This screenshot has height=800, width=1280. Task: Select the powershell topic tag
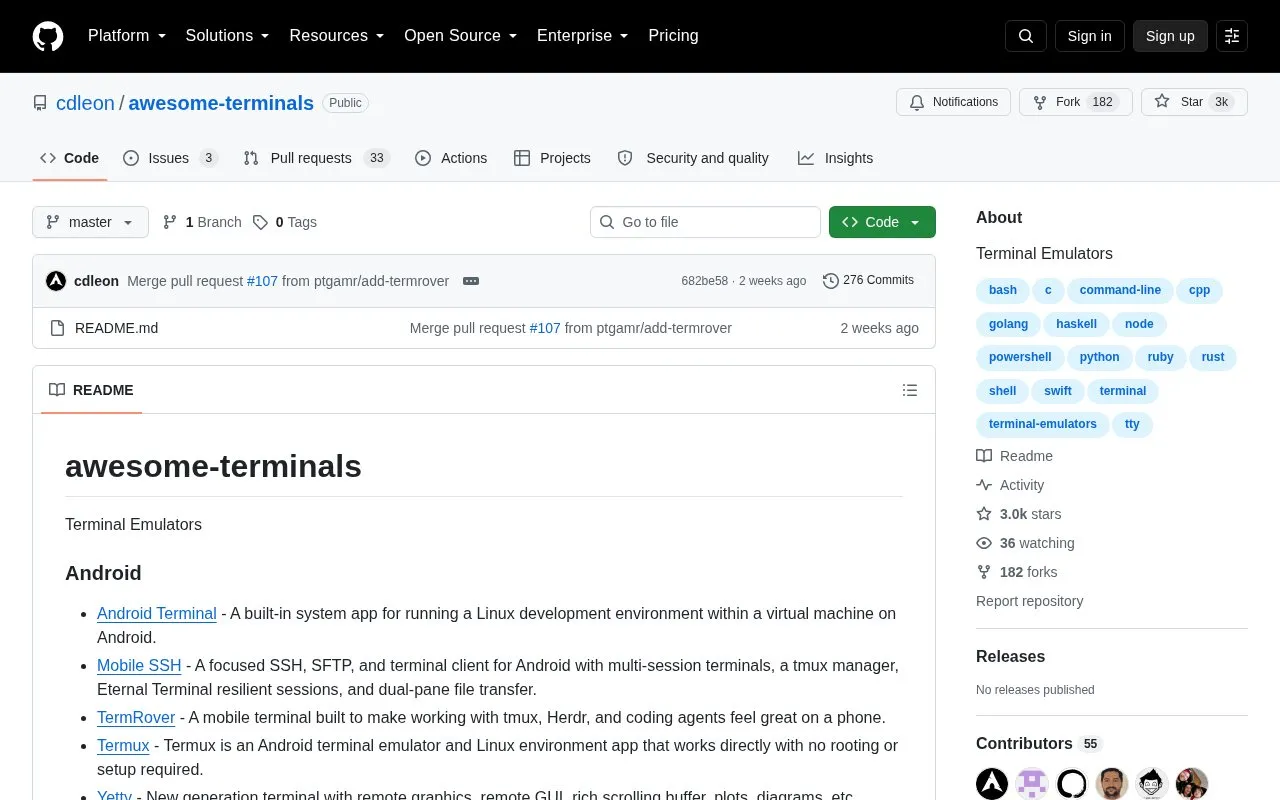(1020, 357)
